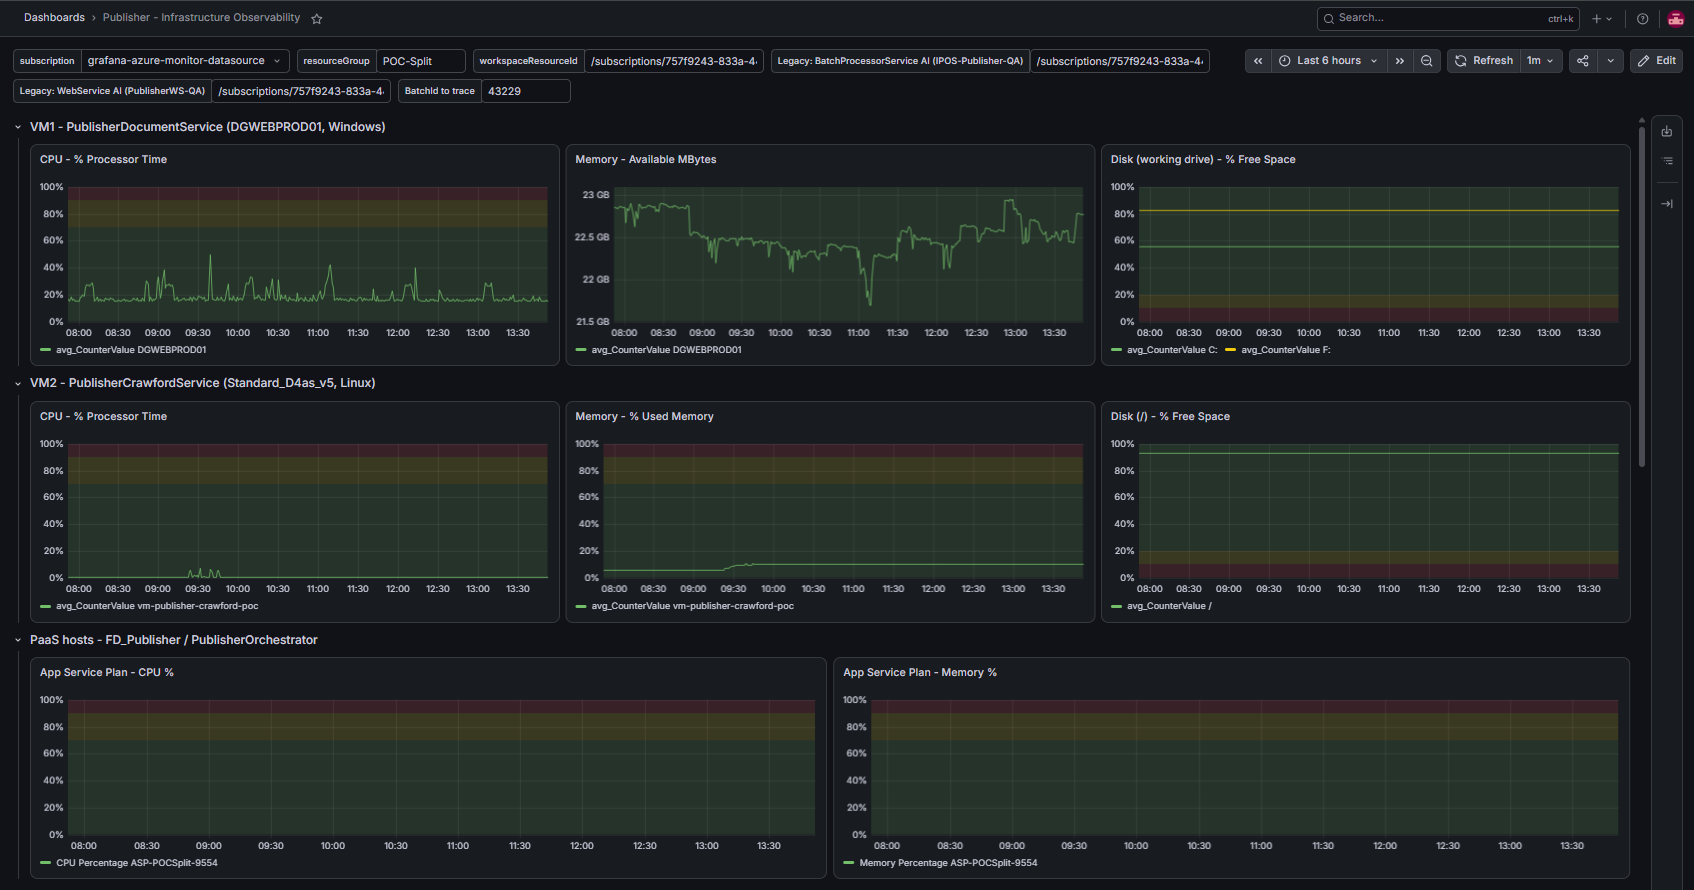
Task: Collapse the VM2 PublisherCrawfordService row
Action: click(18, 383)
